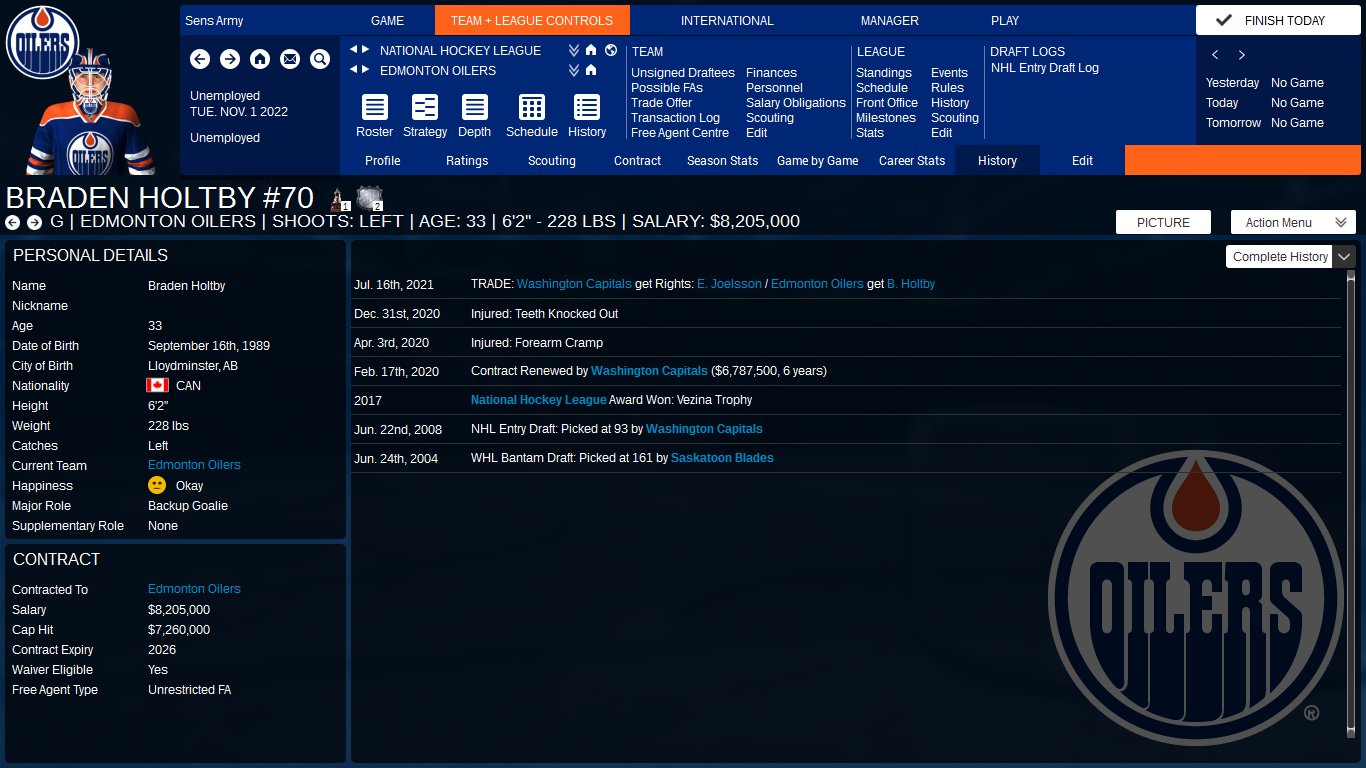Click the silver NHL shield award icon
This screenshot has width=1366, height=768.
370,198
